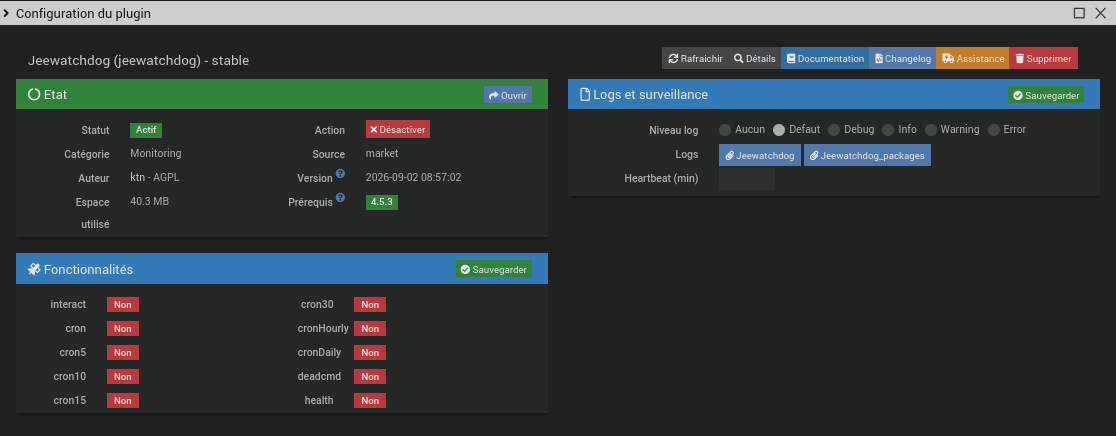Click the Heartbeat (min) input field

(747, 179)
